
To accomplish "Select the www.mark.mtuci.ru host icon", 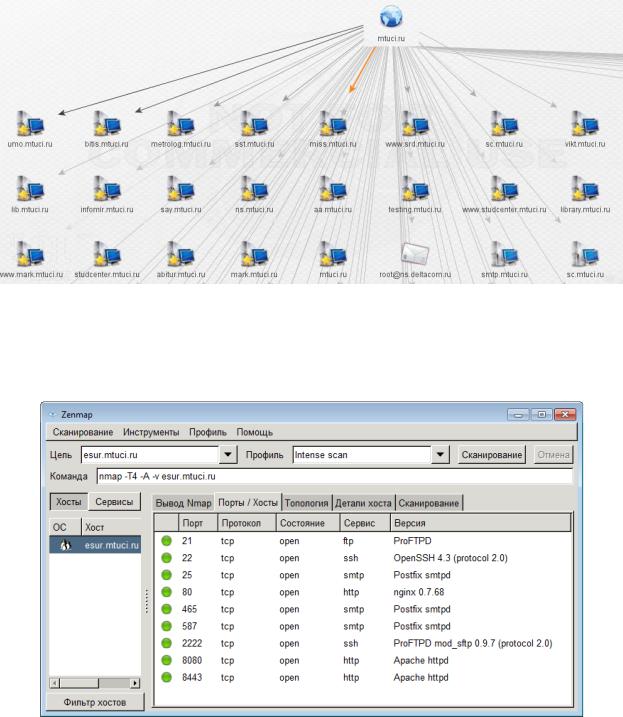I will [30, 254].
